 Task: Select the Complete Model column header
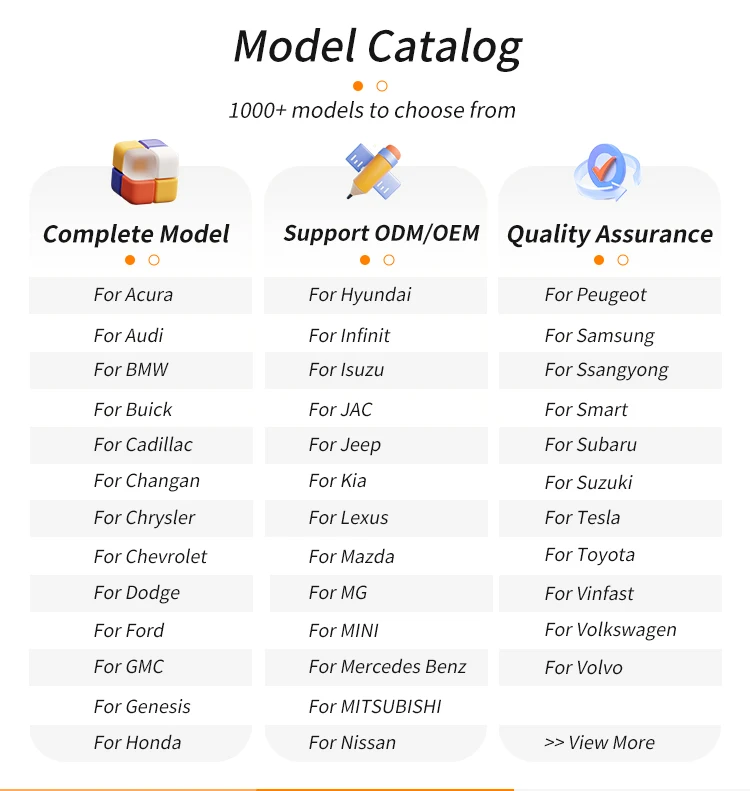click(x=136, y=234)
